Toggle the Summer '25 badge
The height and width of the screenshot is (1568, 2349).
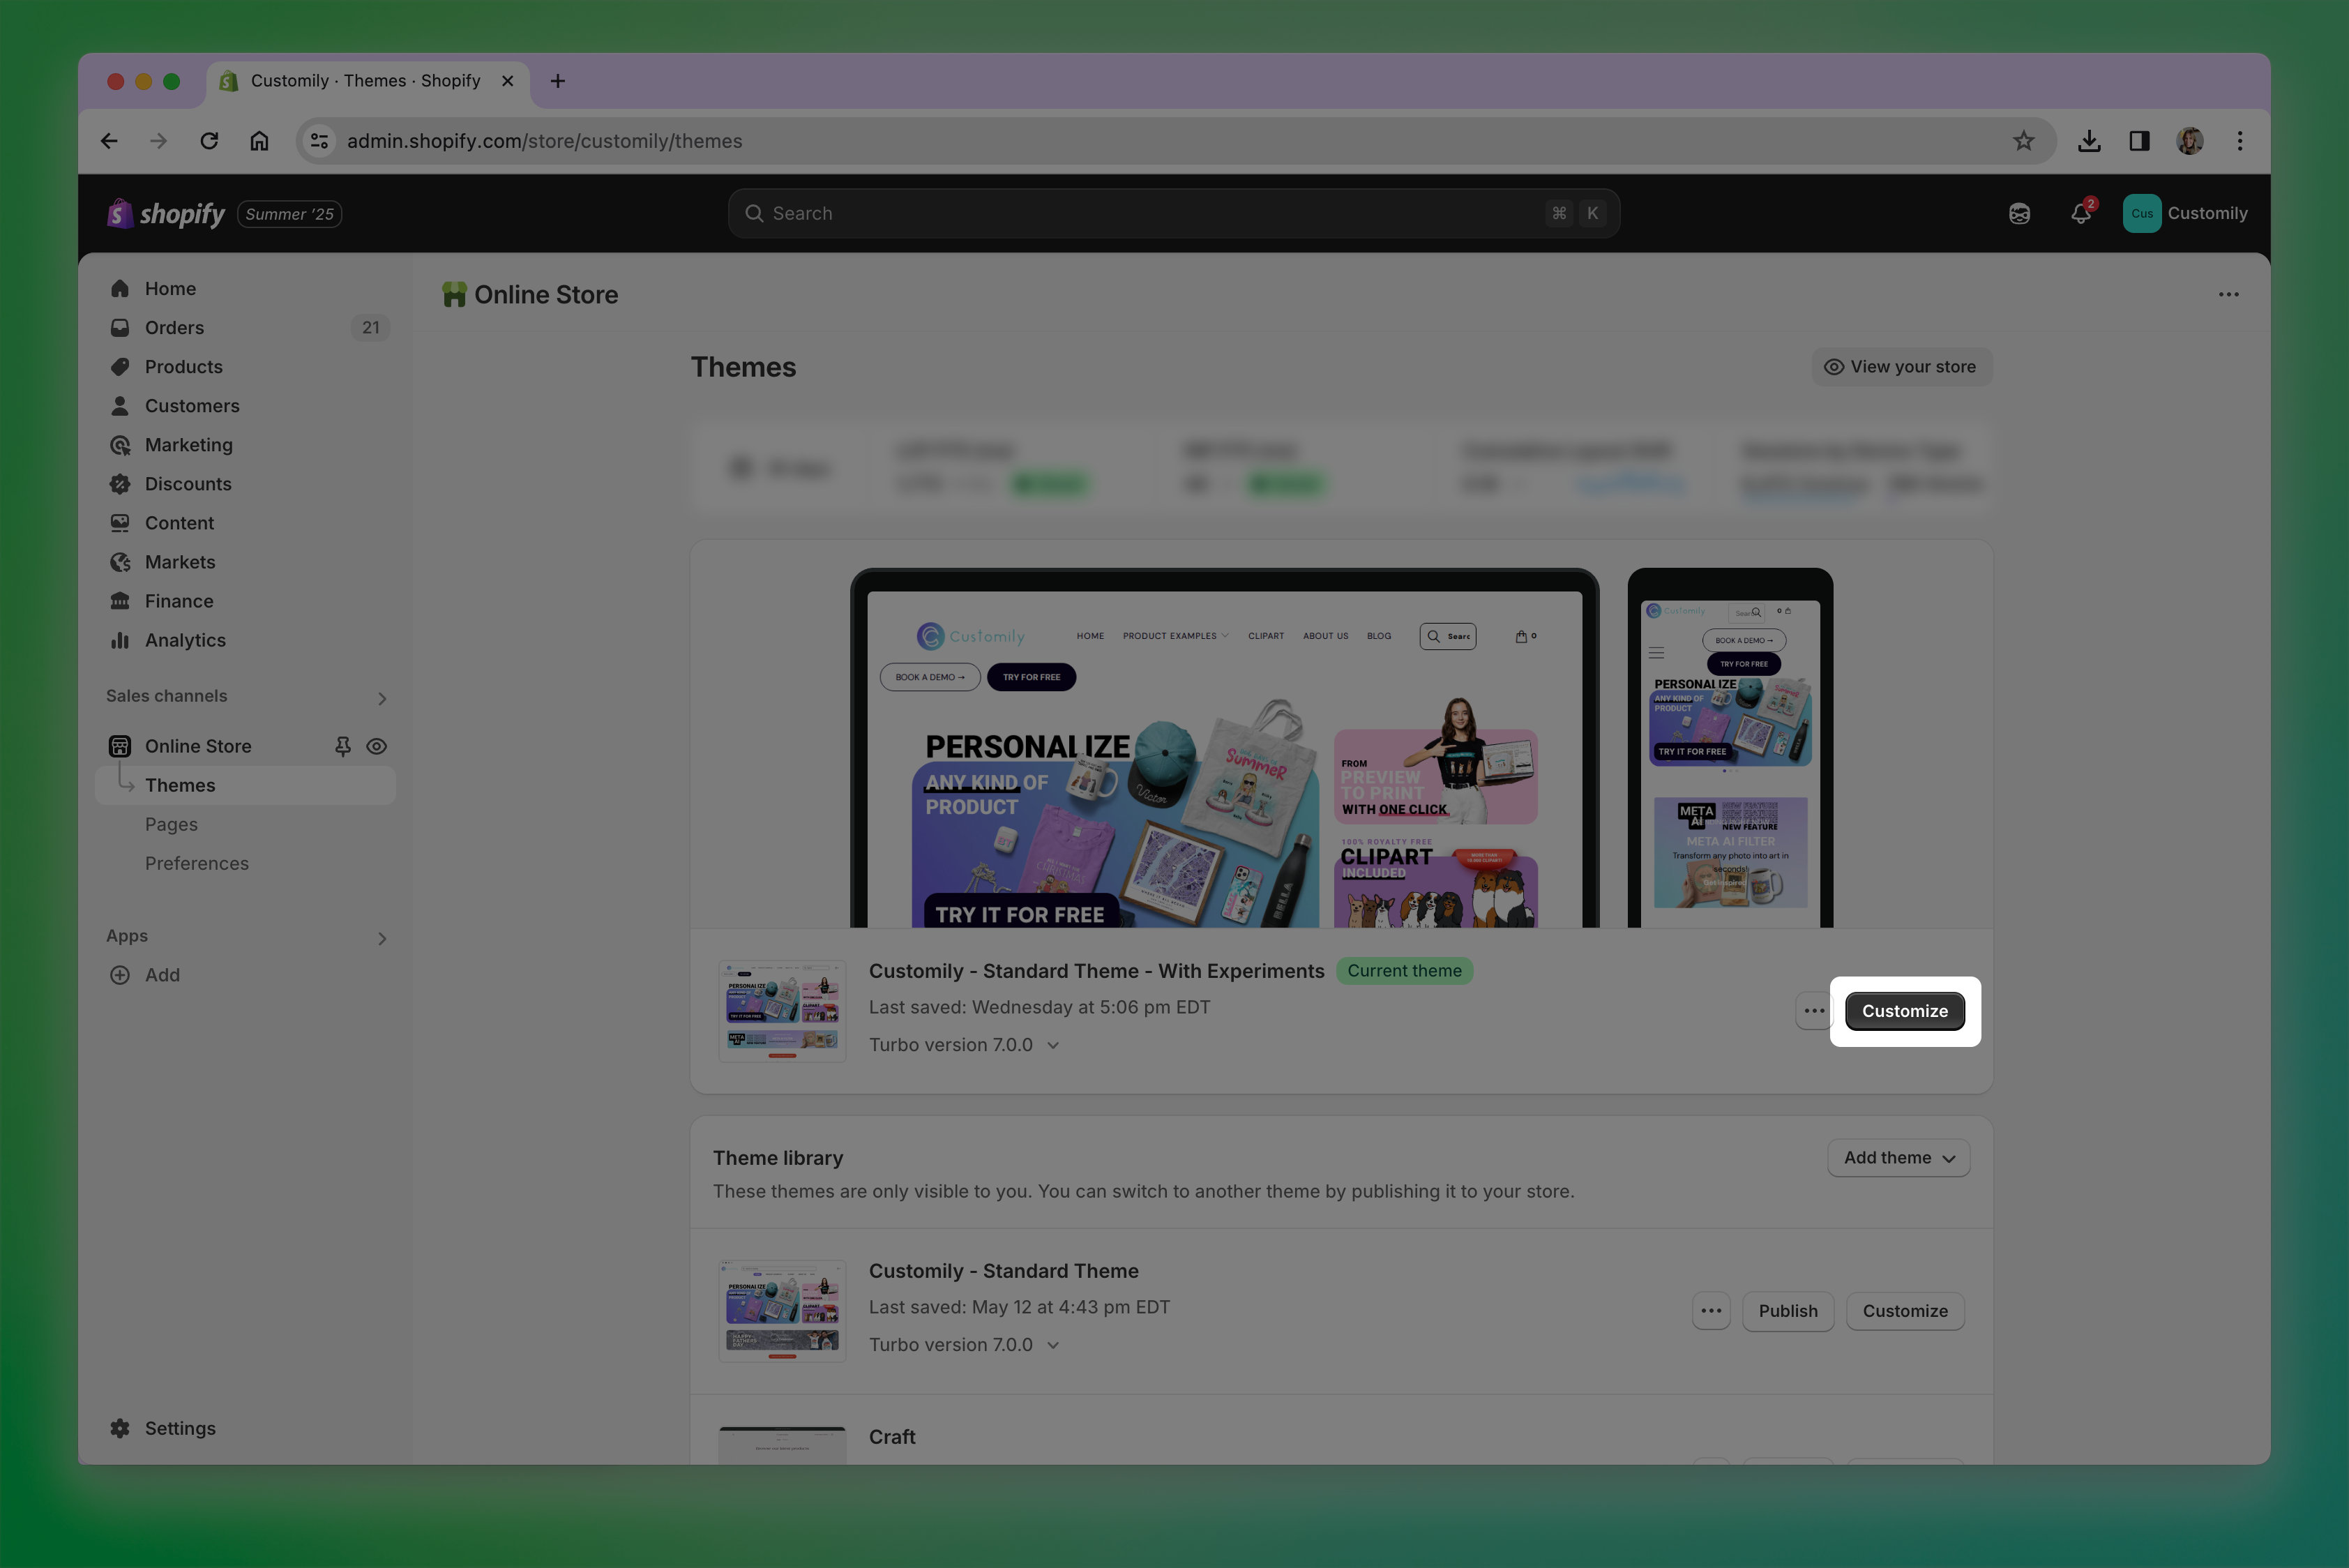[x=289, y=213]
